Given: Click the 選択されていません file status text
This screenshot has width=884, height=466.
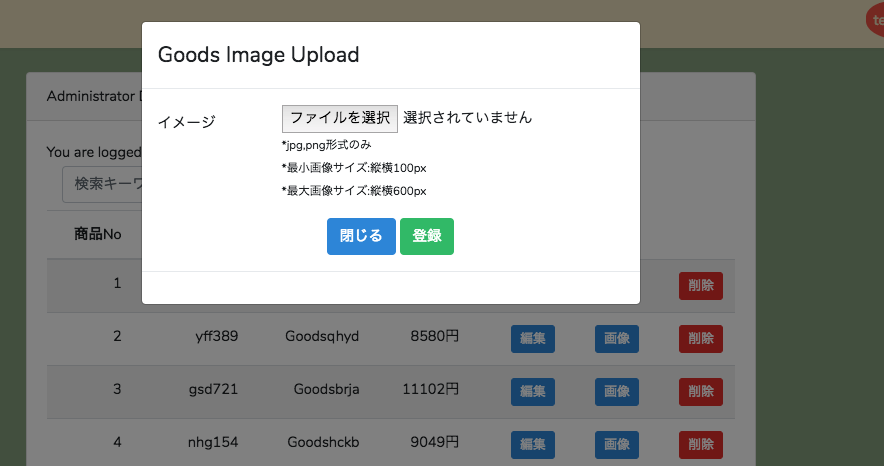Looking at the screenshot, I should [467, 118].
